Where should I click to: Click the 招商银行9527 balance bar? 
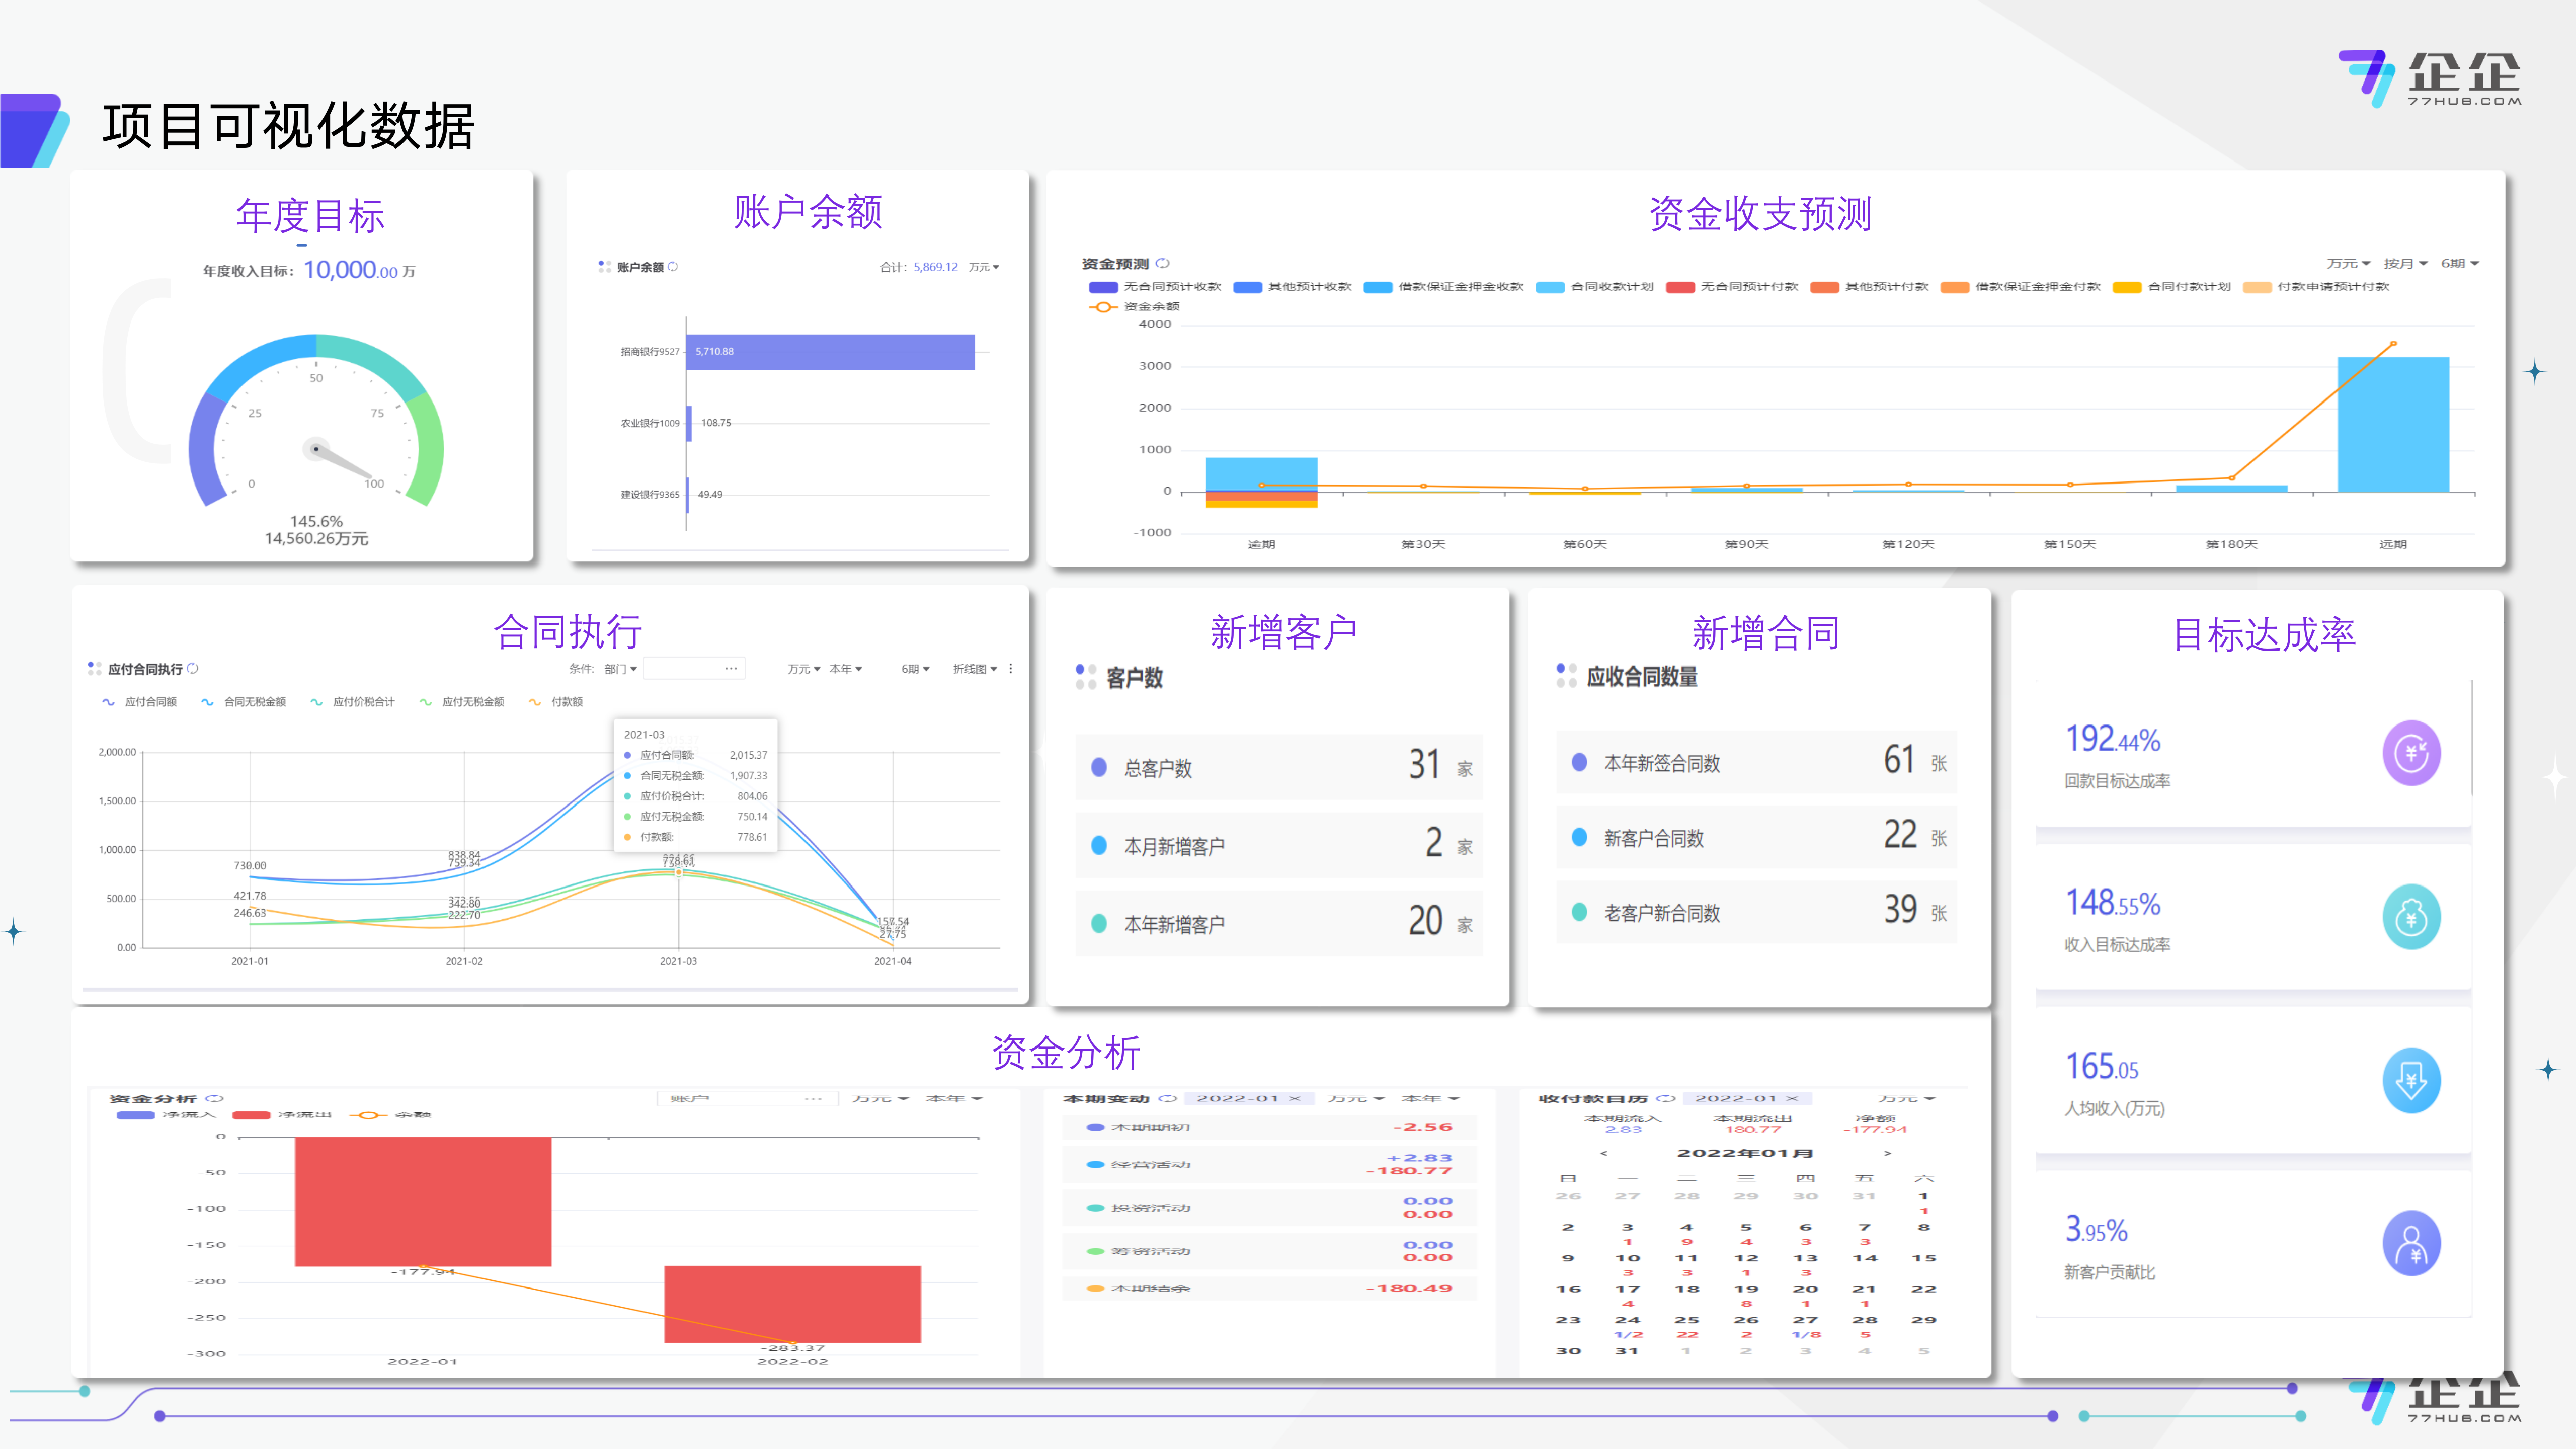(x=830, y=352)
